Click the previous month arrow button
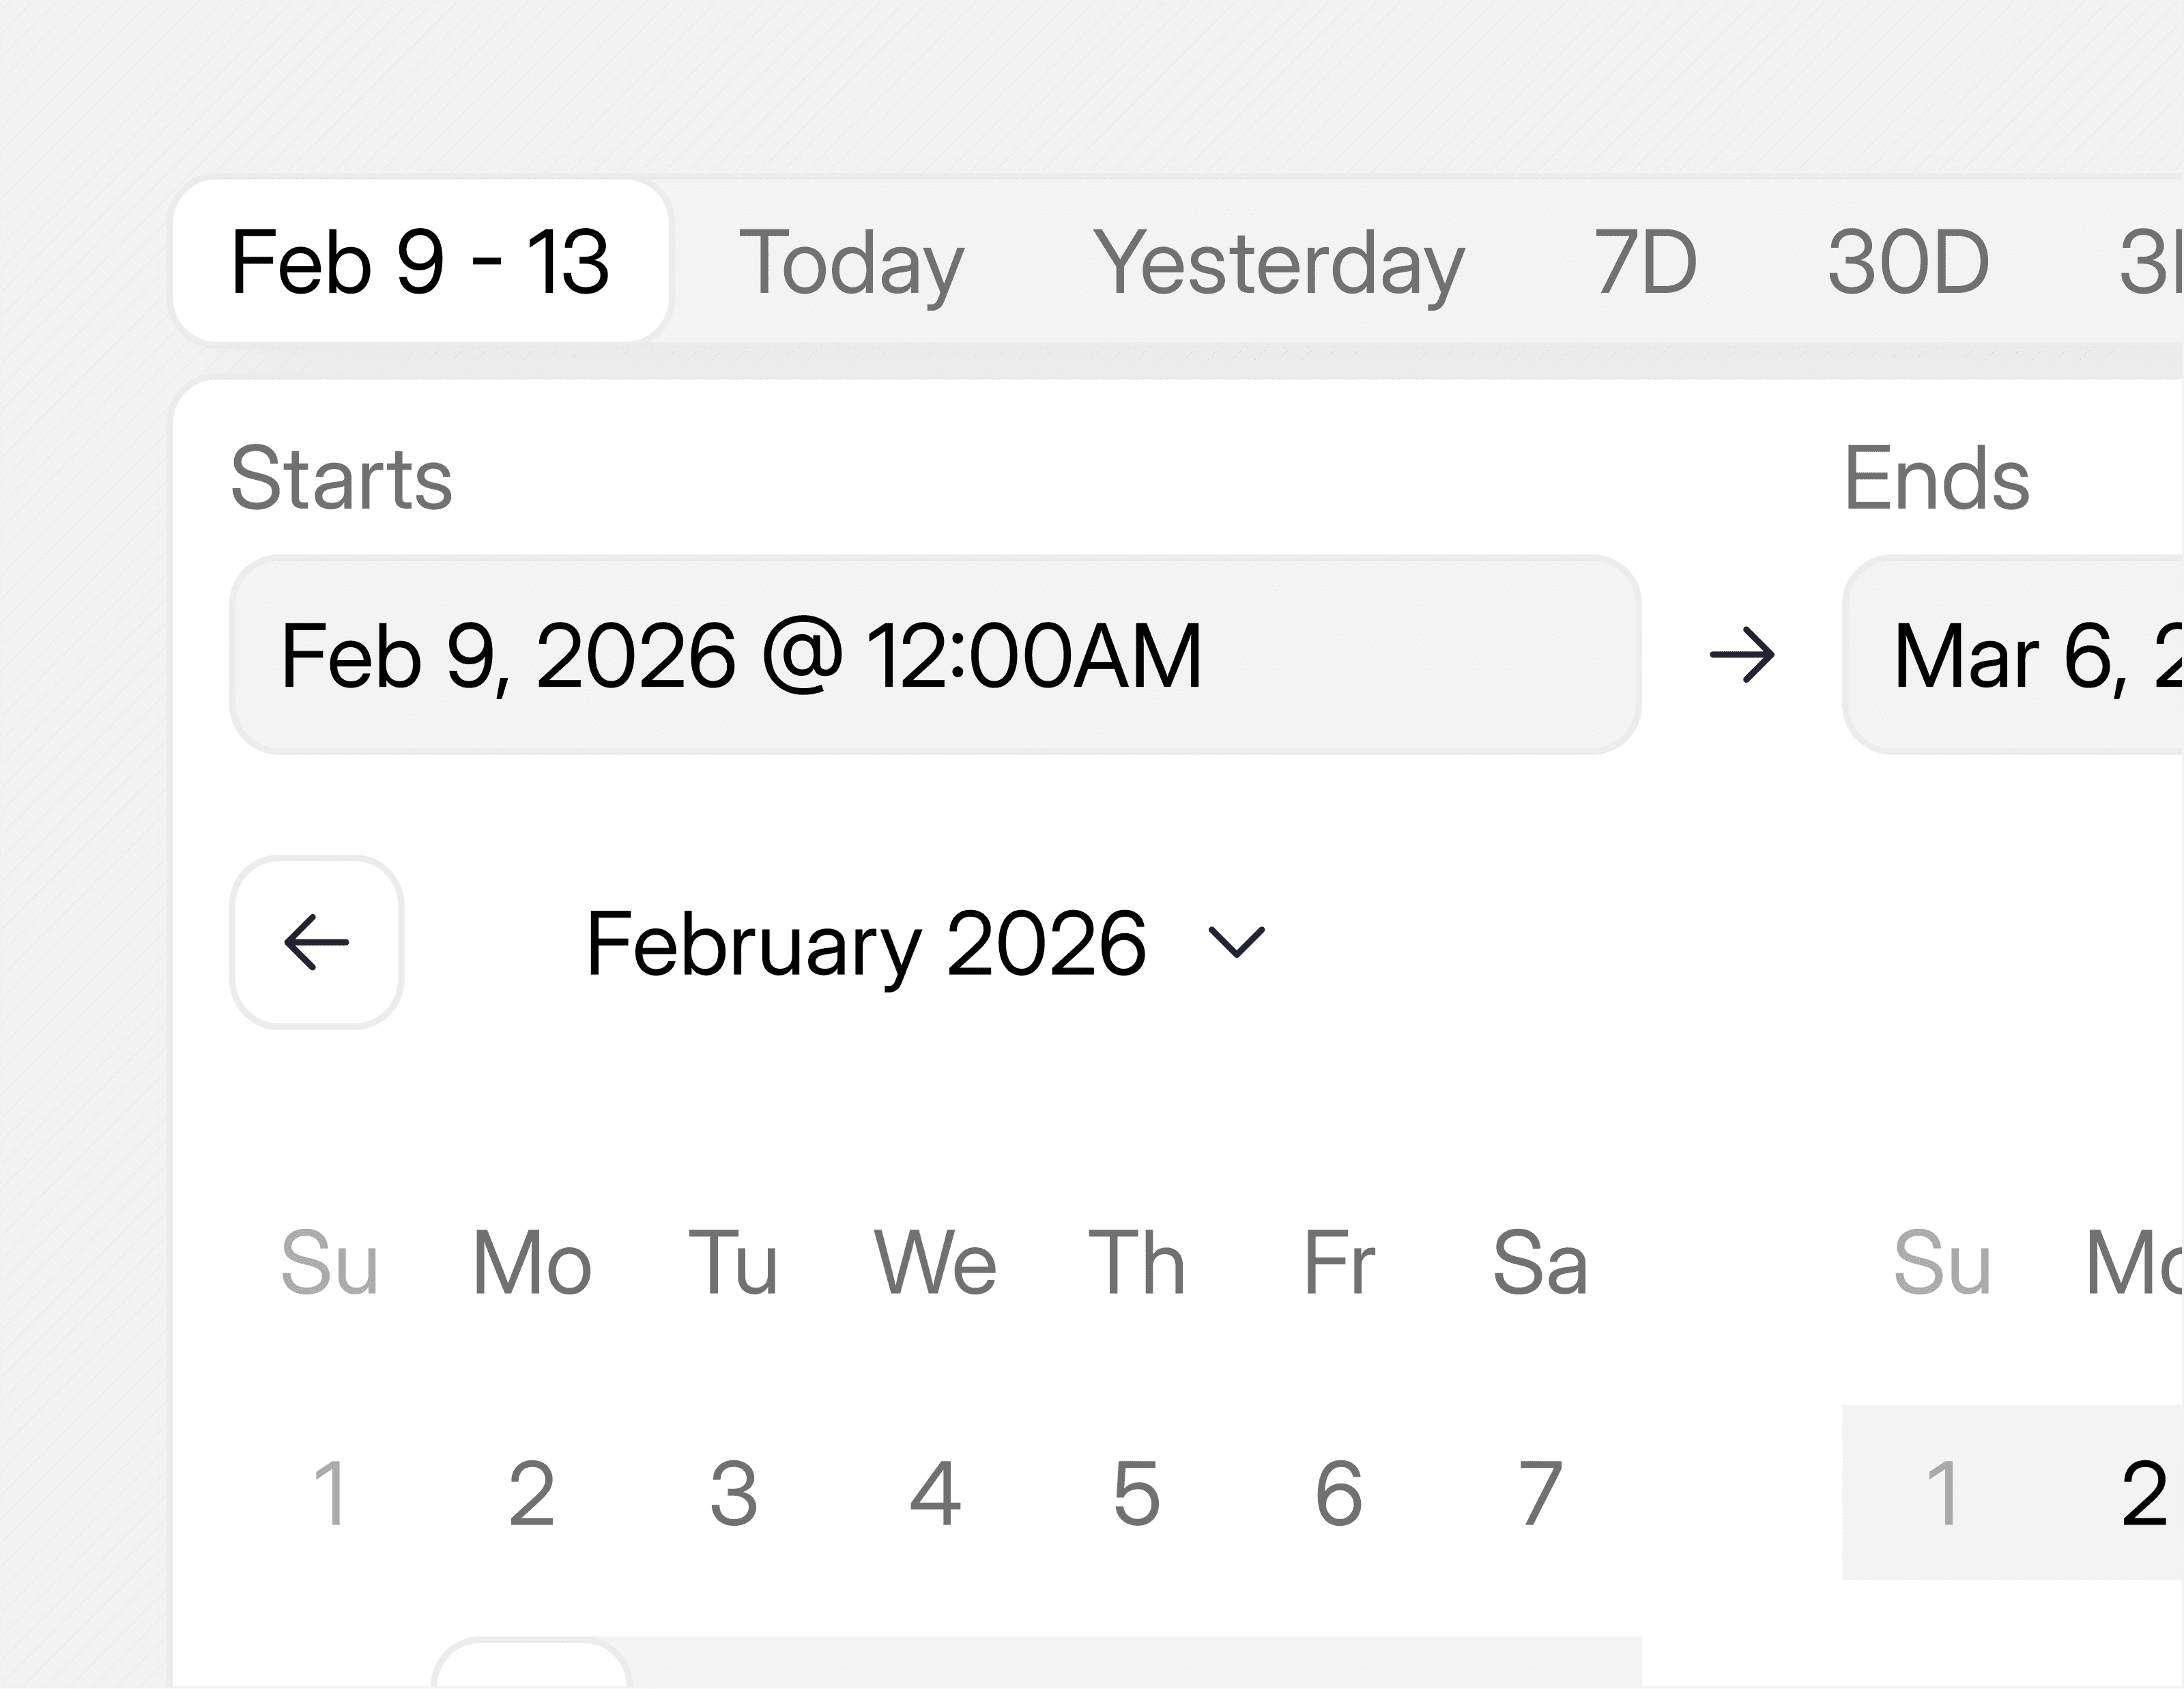 (x=316, y=942)
